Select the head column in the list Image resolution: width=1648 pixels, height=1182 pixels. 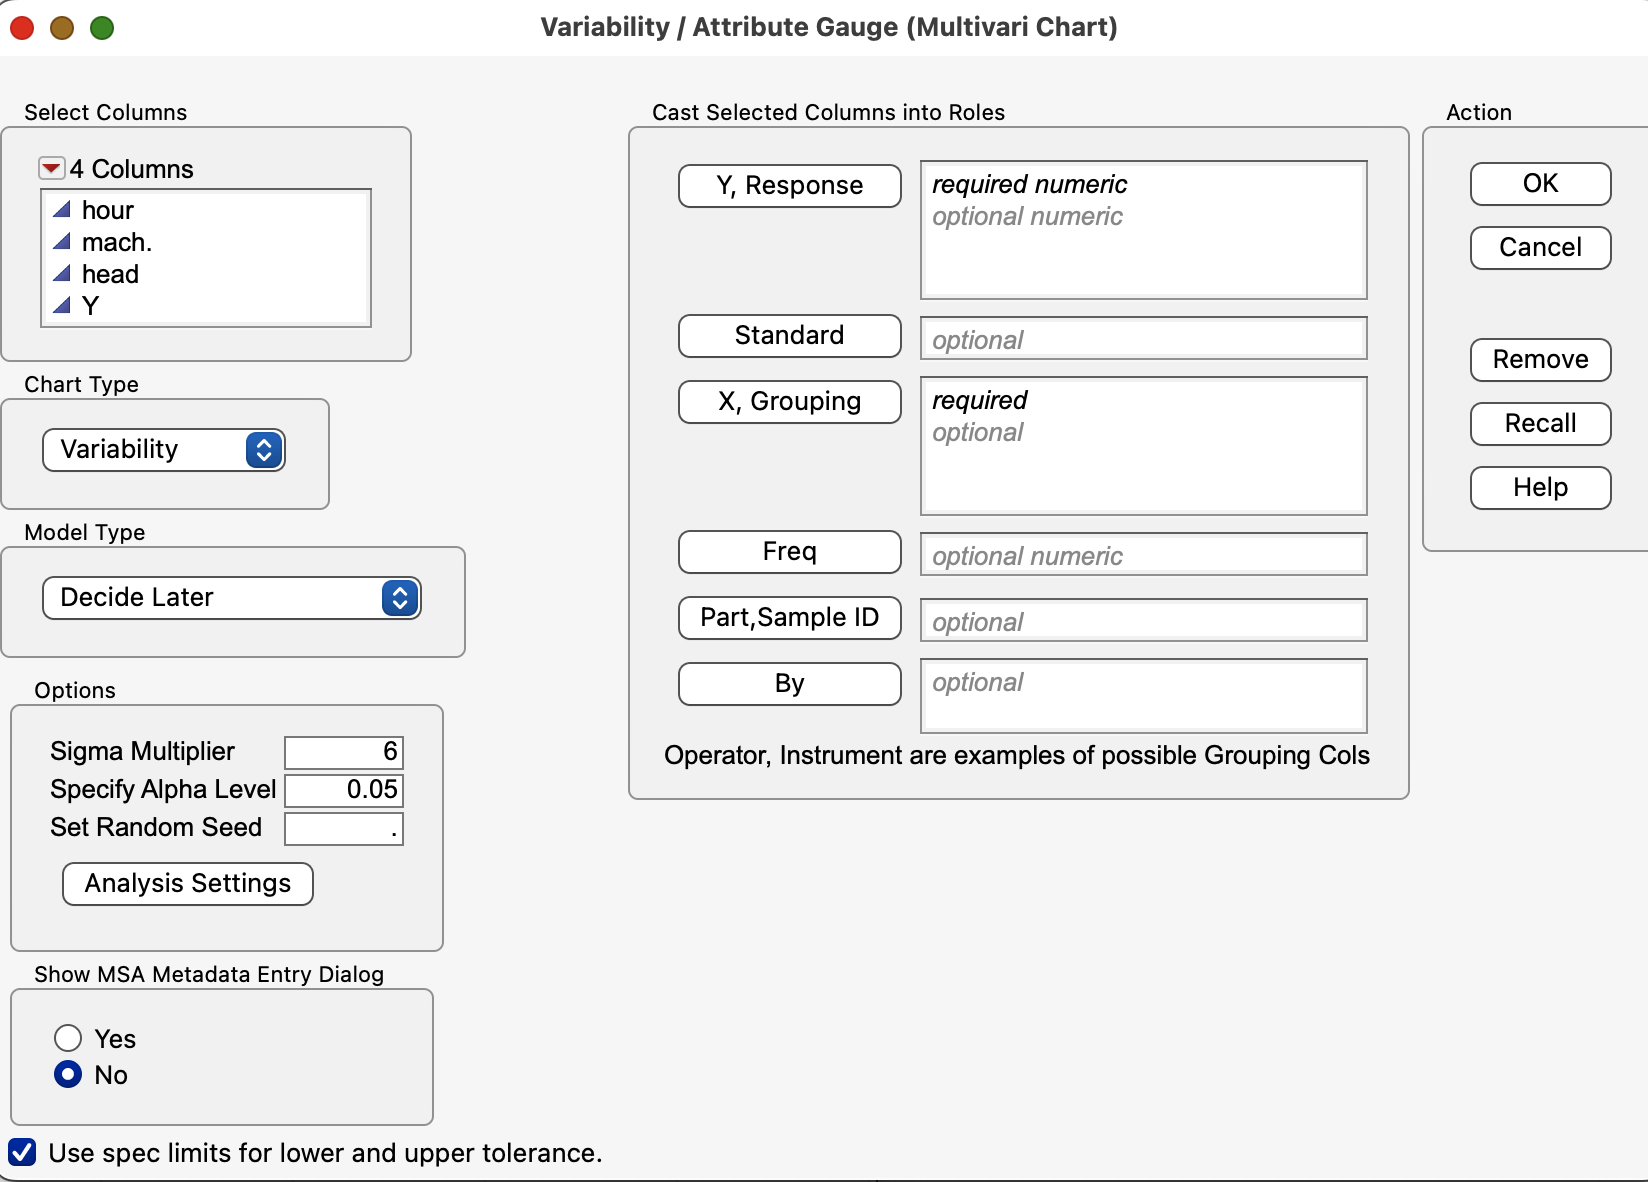(x=110, y=274)
